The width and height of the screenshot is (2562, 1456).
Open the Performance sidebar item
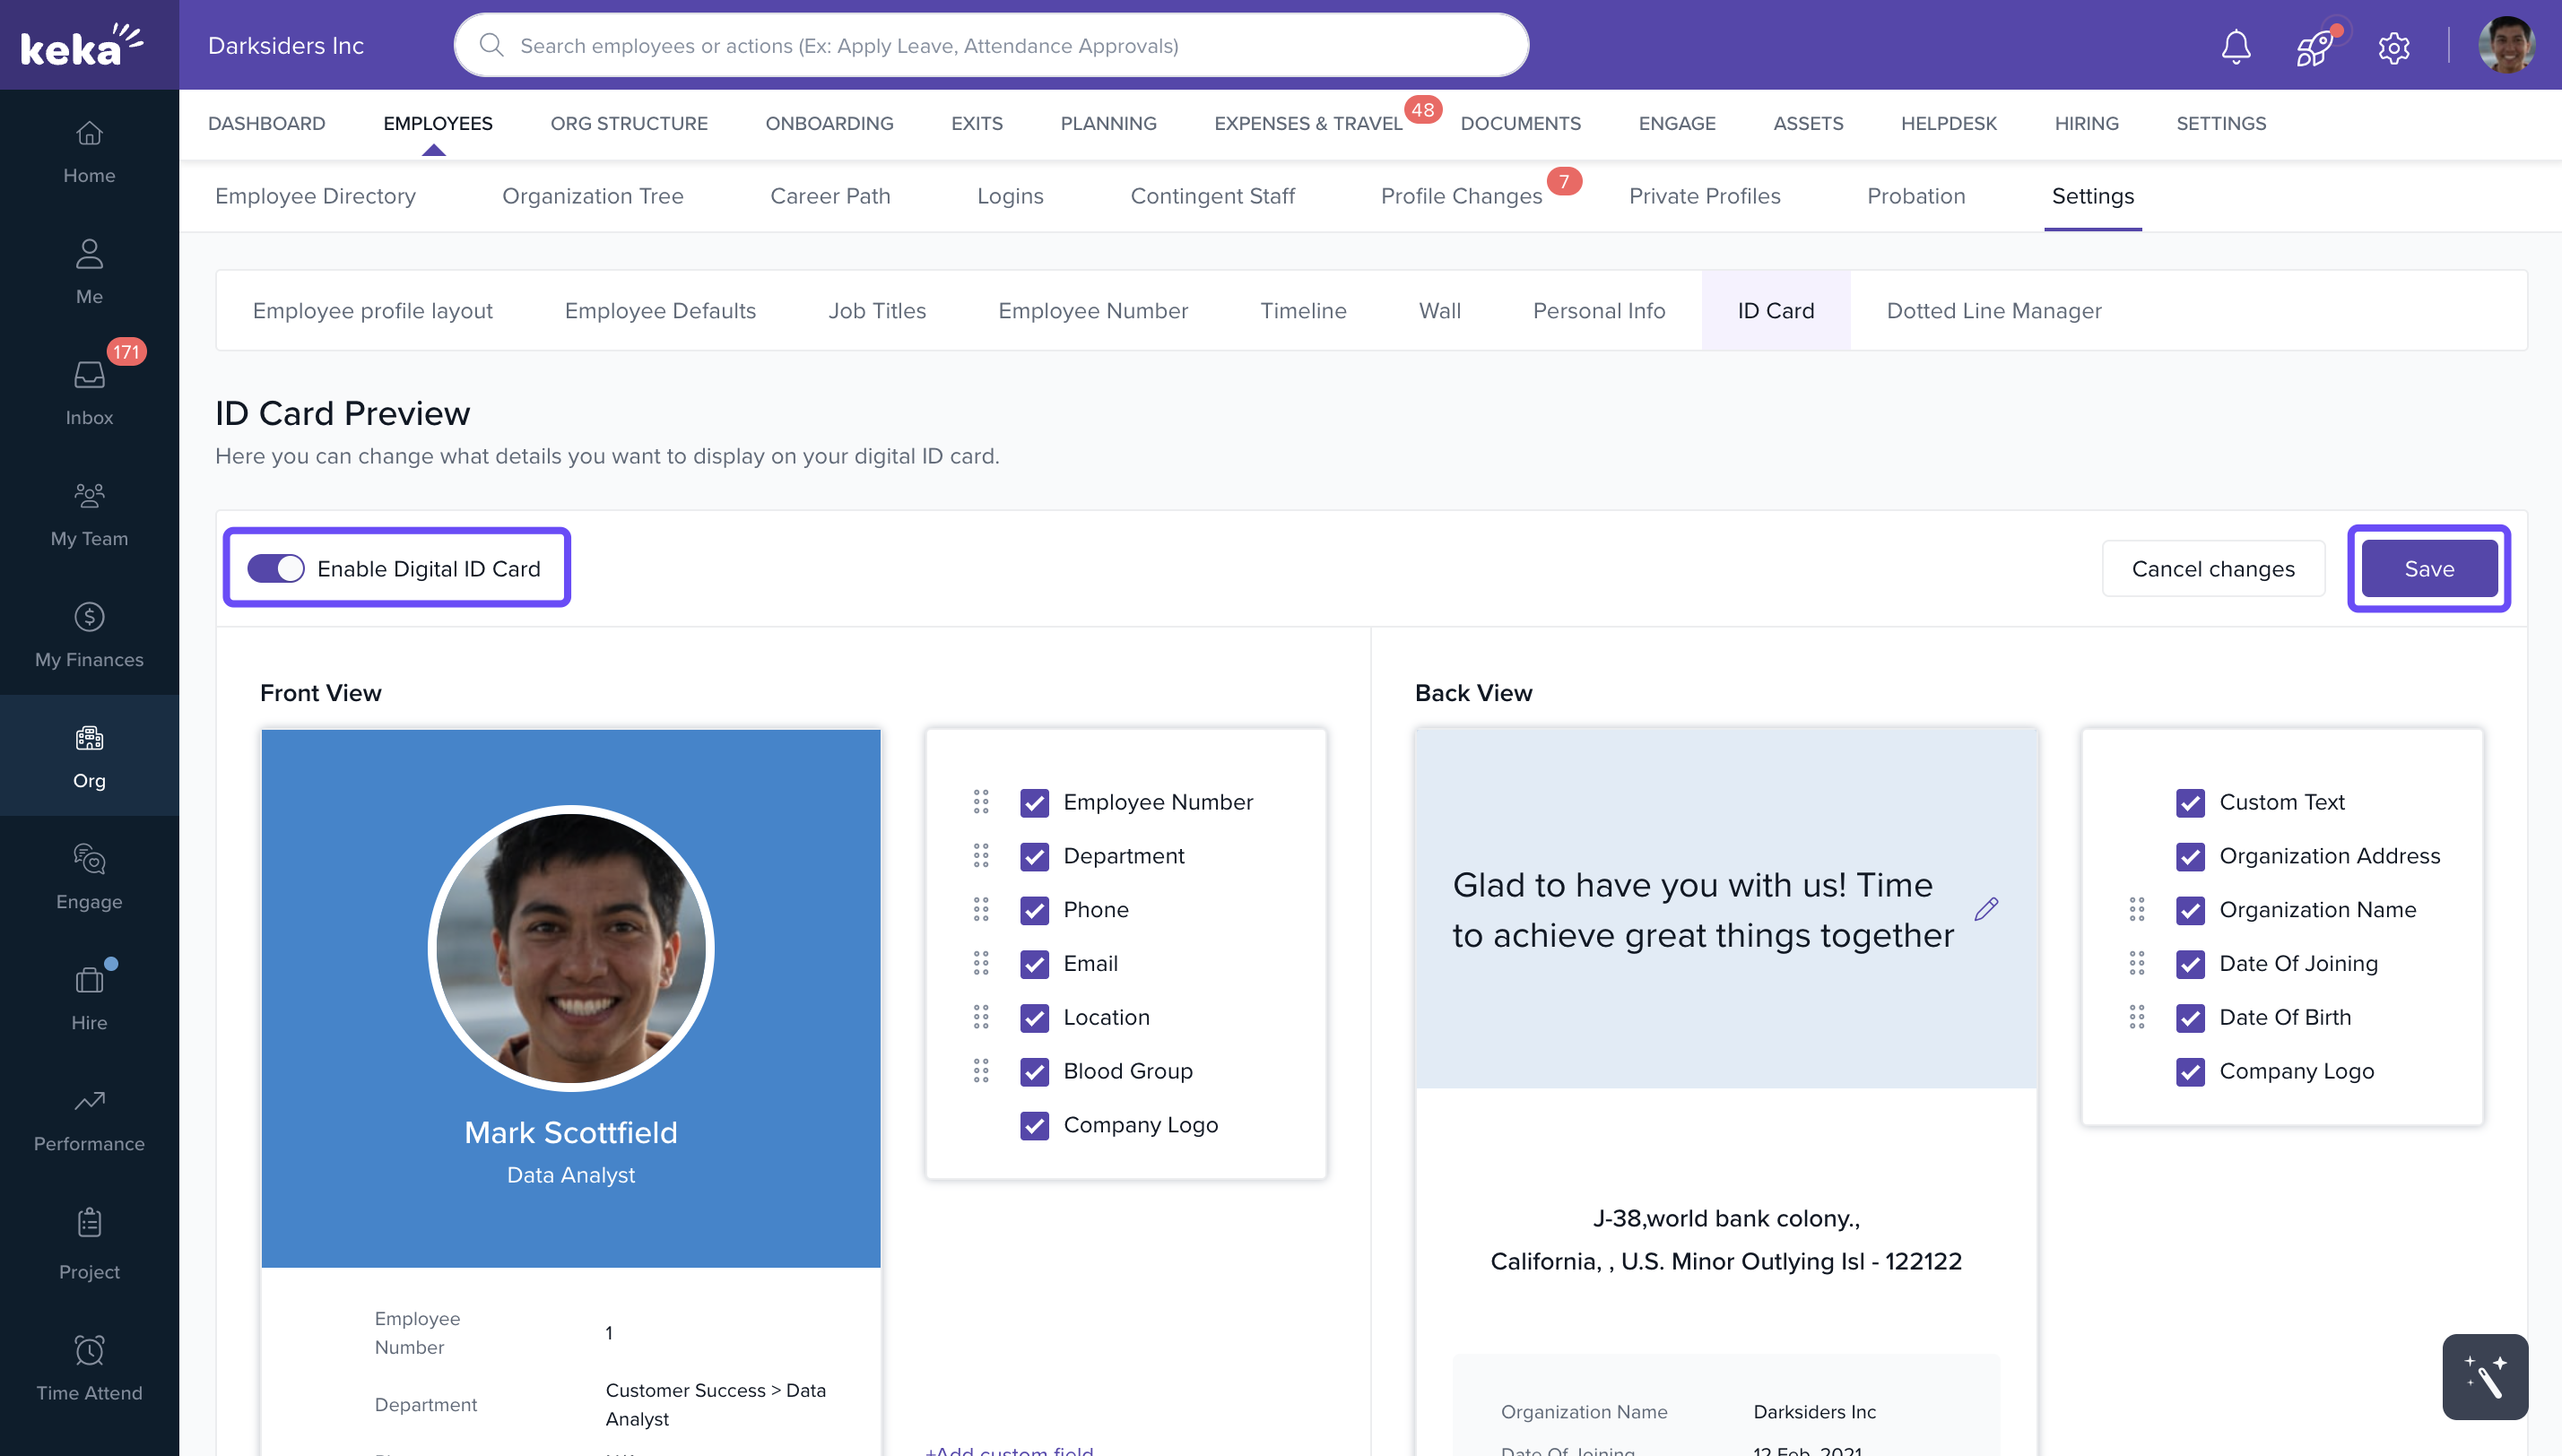pyautogui.click(x=89, y=1118)
